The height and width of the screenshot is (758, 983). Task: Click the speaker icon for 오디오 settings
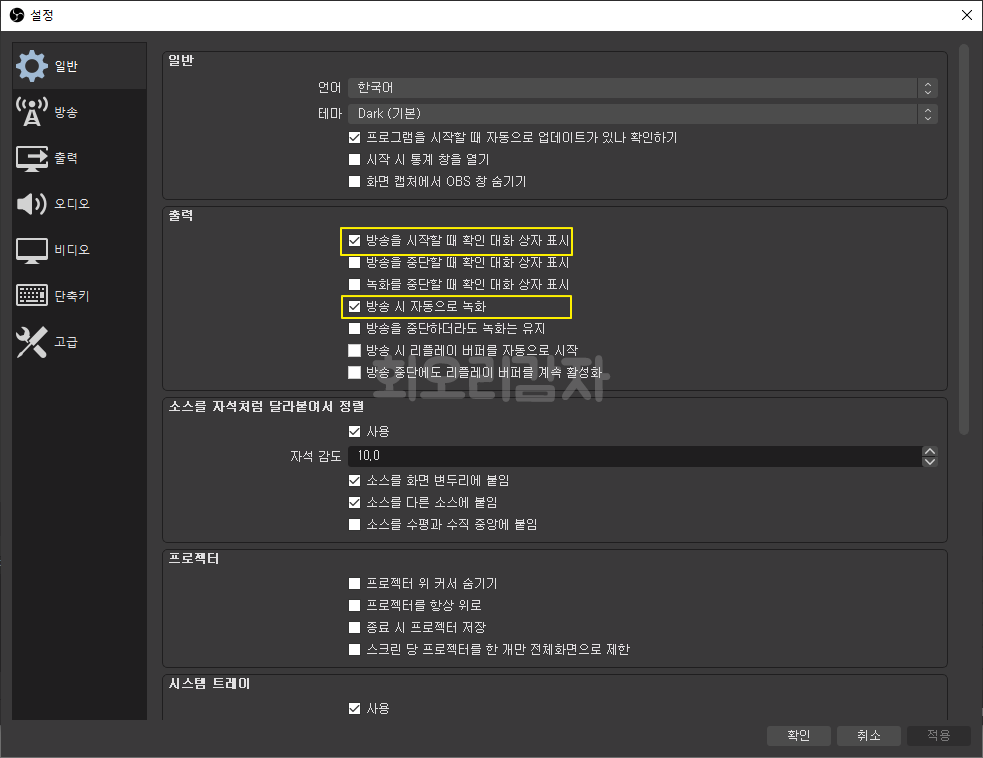[x=31, y=204]
